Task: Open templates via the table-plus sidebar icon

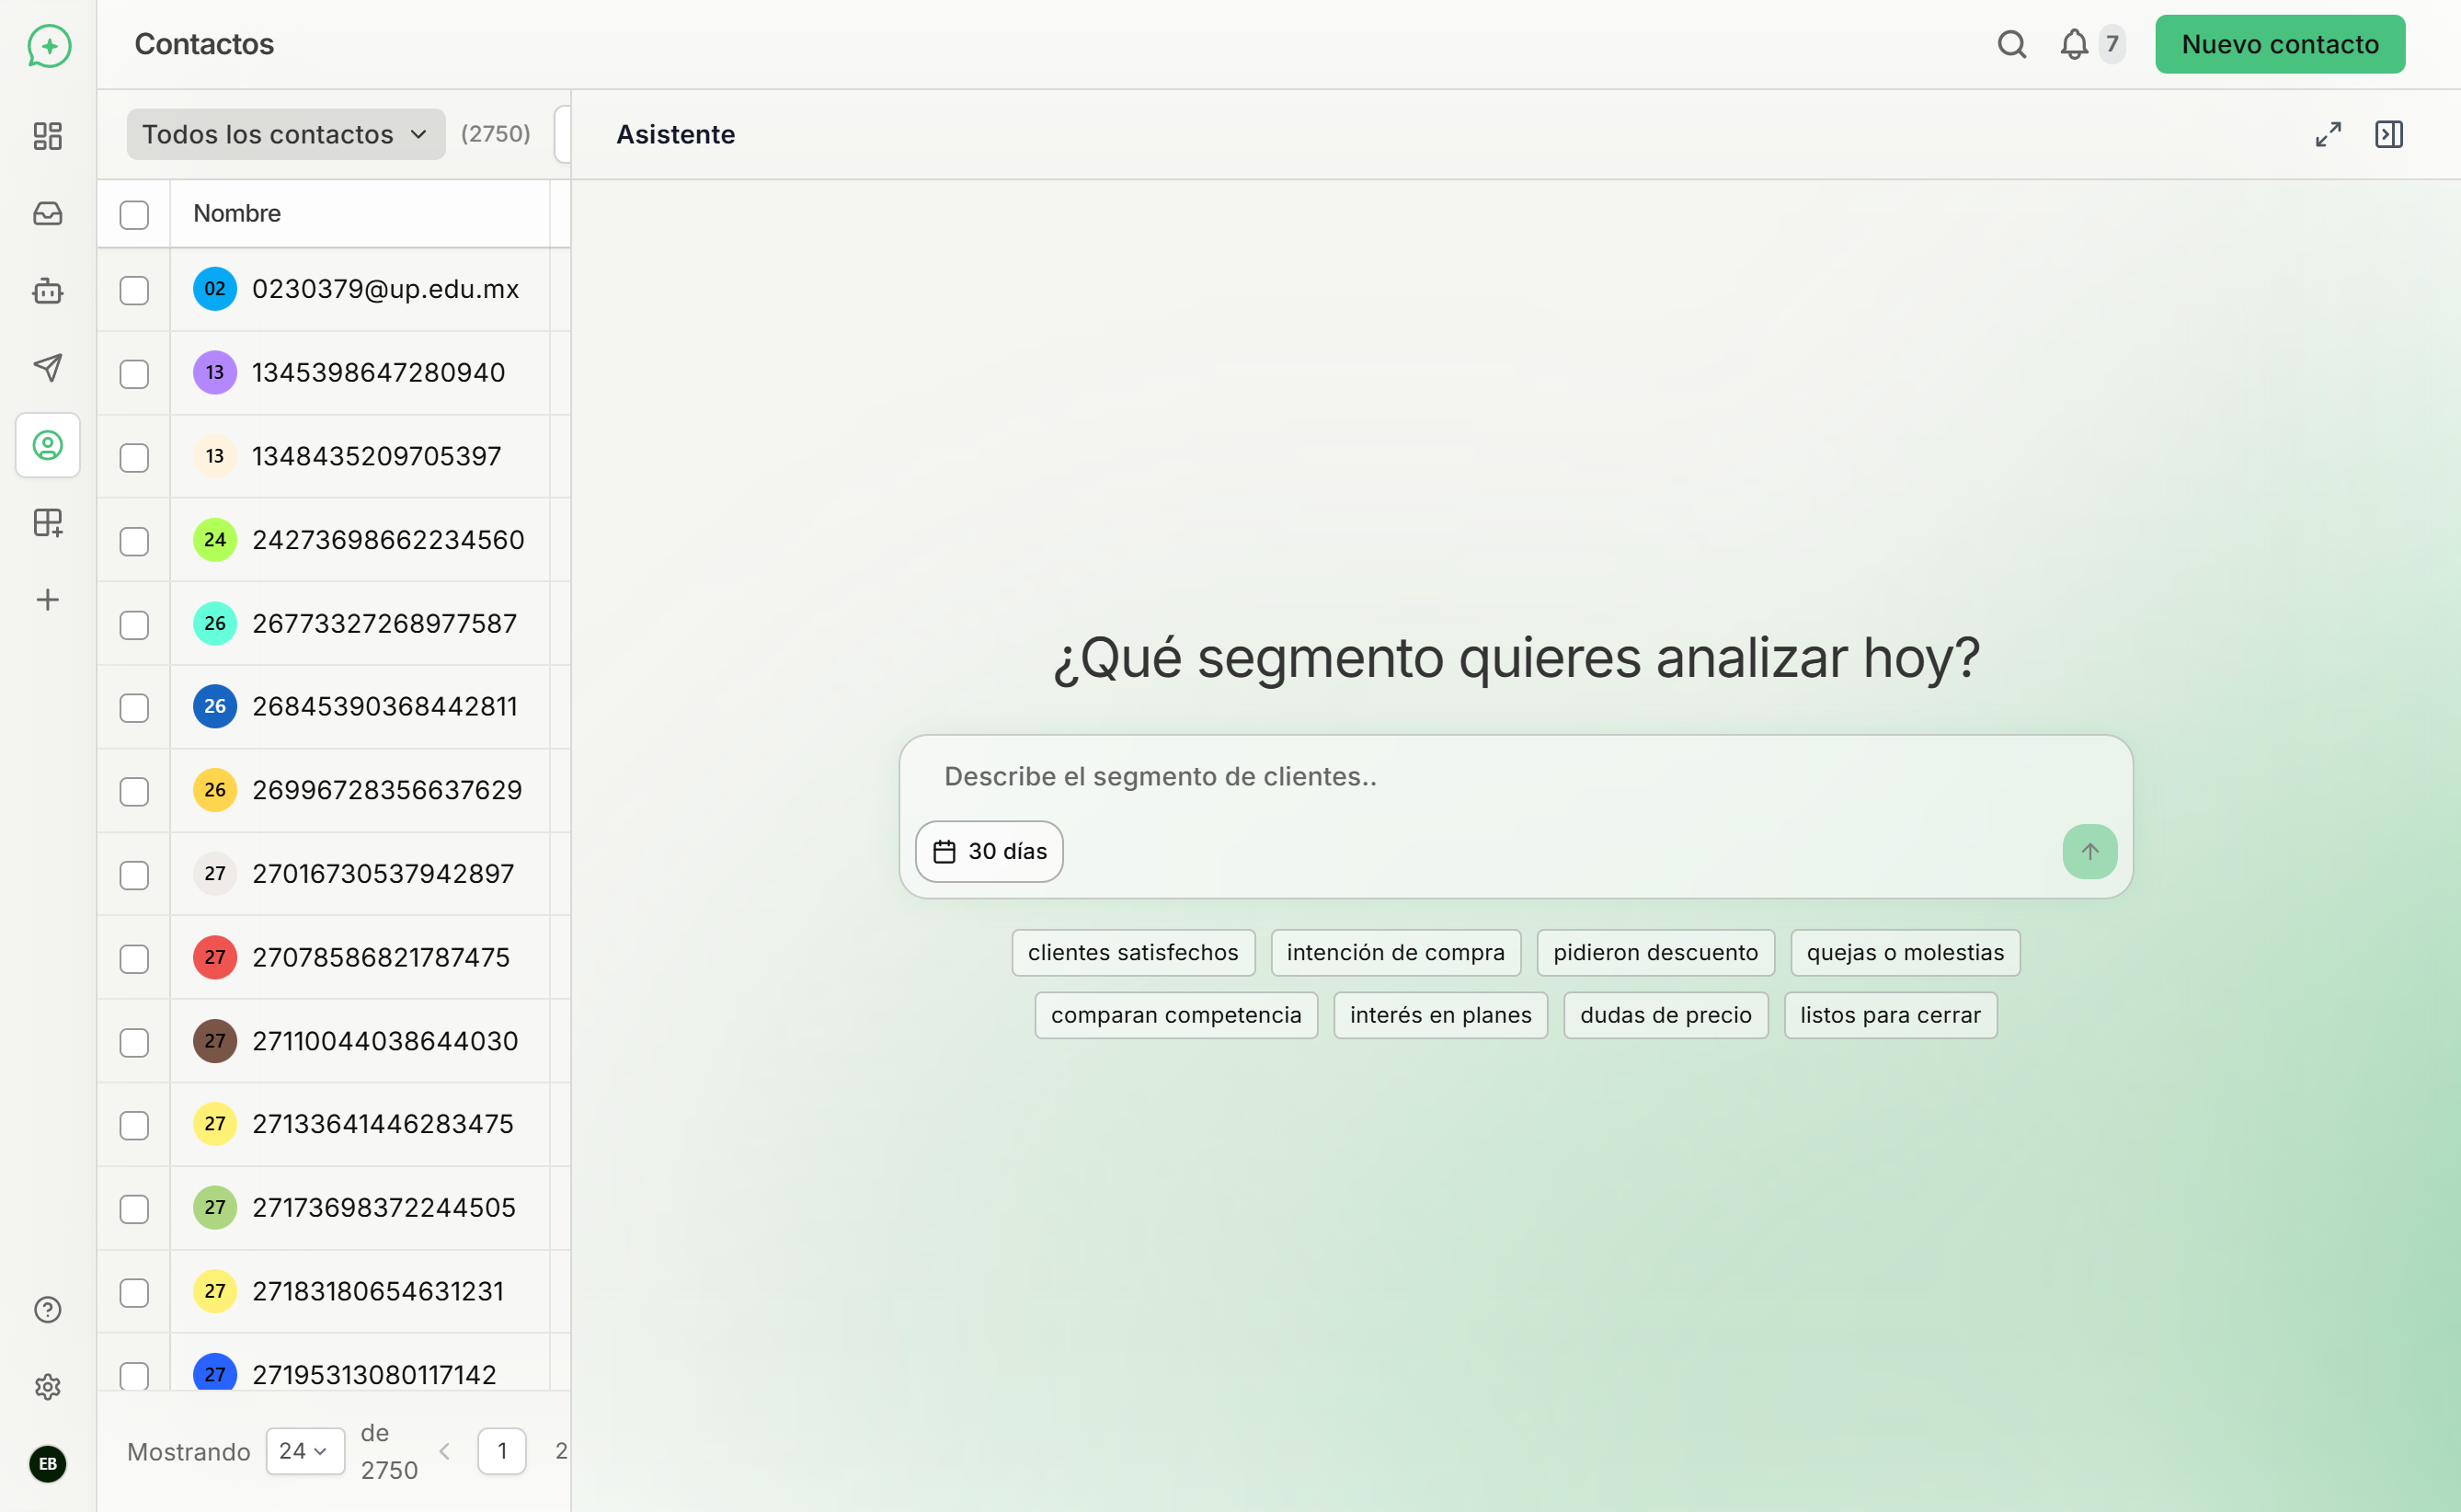Action: 47,522
